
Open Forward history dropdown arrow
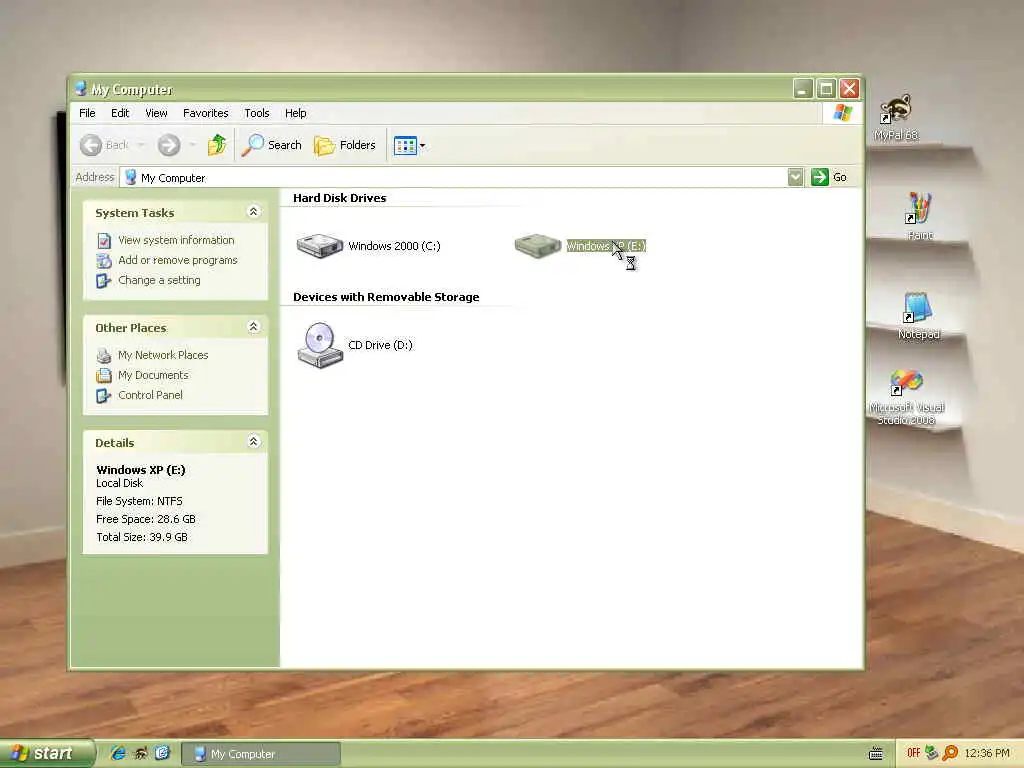pos(192,145)
